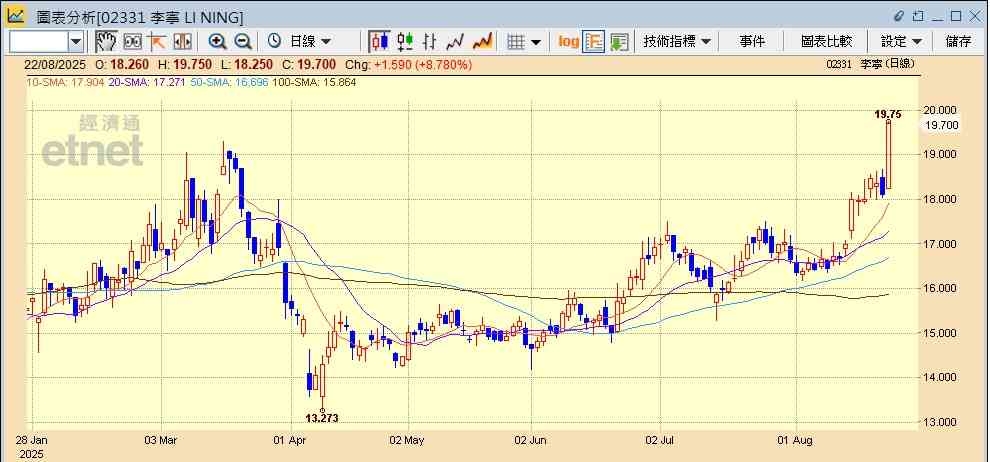Image resolution: width=990 pixels, height=462 pixels.
Task: Click the chart app icon in title bar
Action: coord(16,15)
